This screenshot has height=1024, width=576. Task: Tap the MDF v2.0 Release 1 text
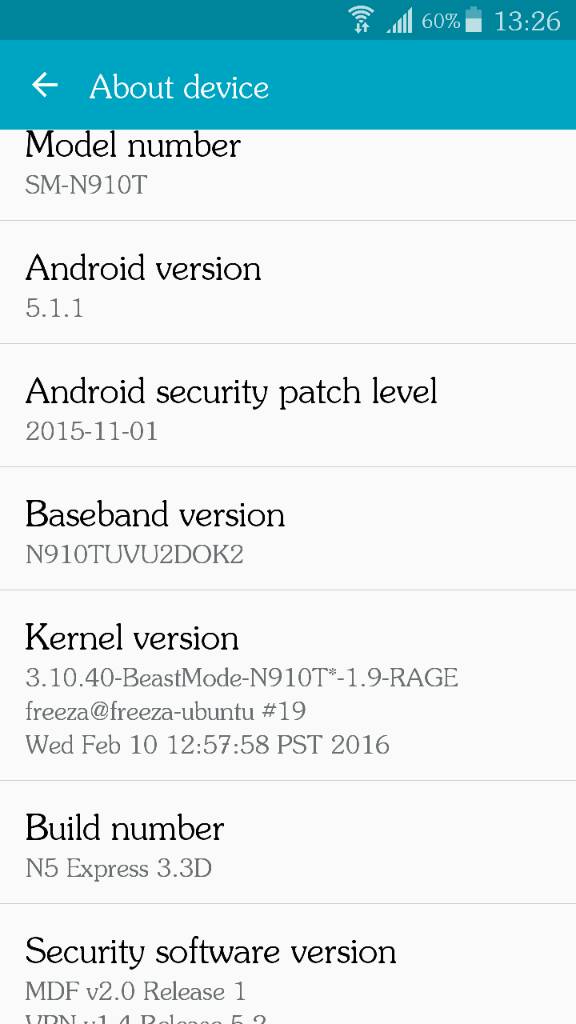[135, 991]
